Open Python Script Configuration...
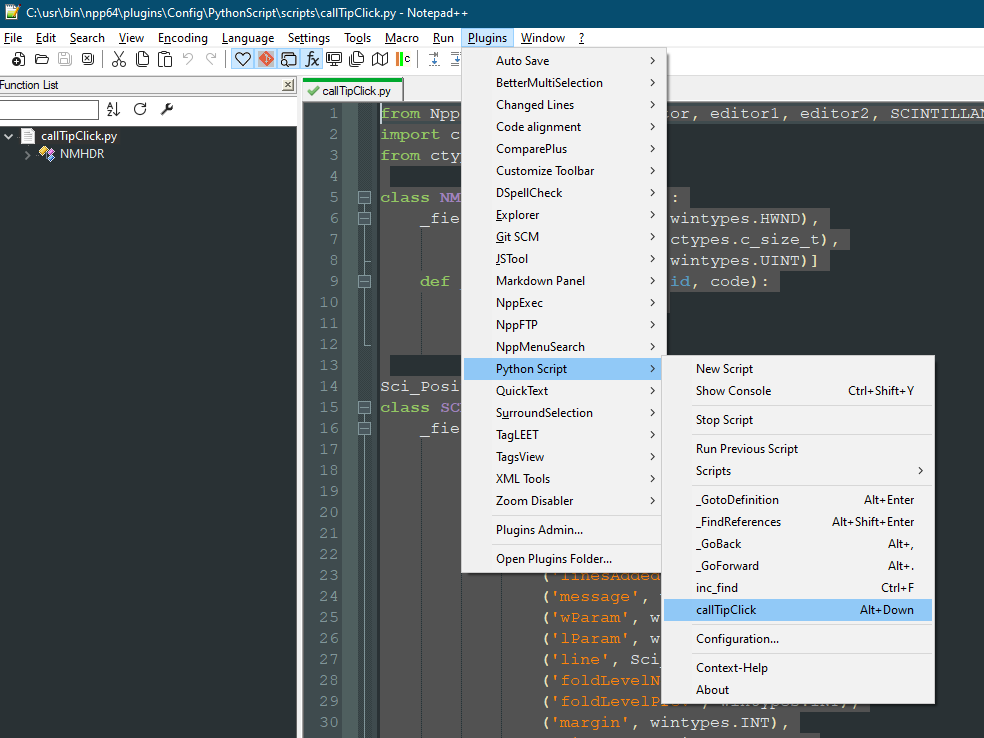This screenshot has width=984, height=738. tap(798, 639)
